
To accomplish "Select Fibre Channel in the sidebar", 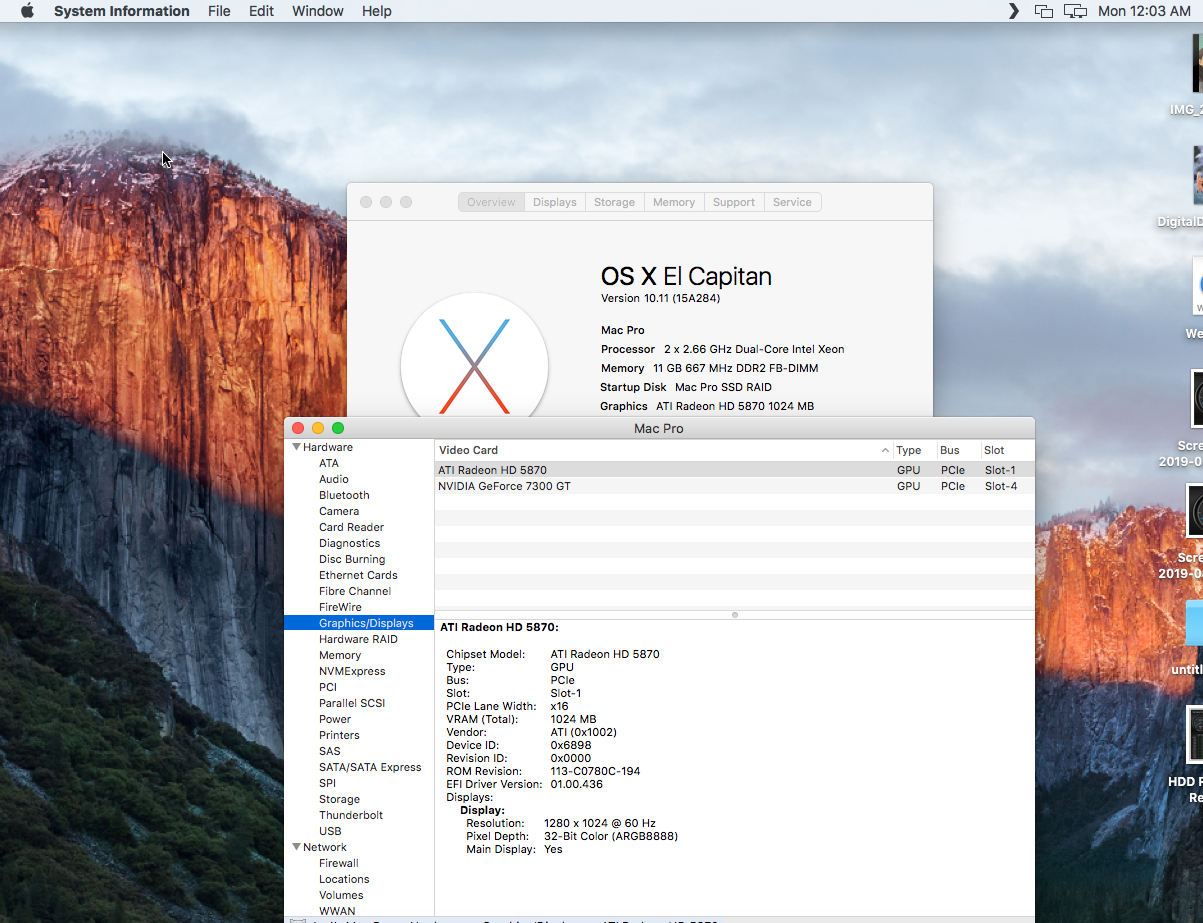I will click(355, 591).
